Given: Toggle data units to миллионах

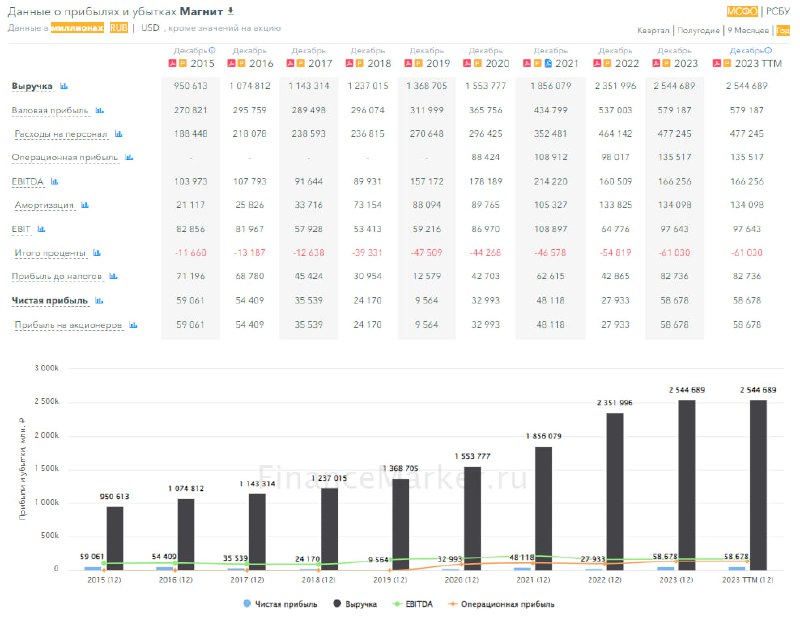Looking at the screenshot, I should pyautogui.click(x=77, y=28).
